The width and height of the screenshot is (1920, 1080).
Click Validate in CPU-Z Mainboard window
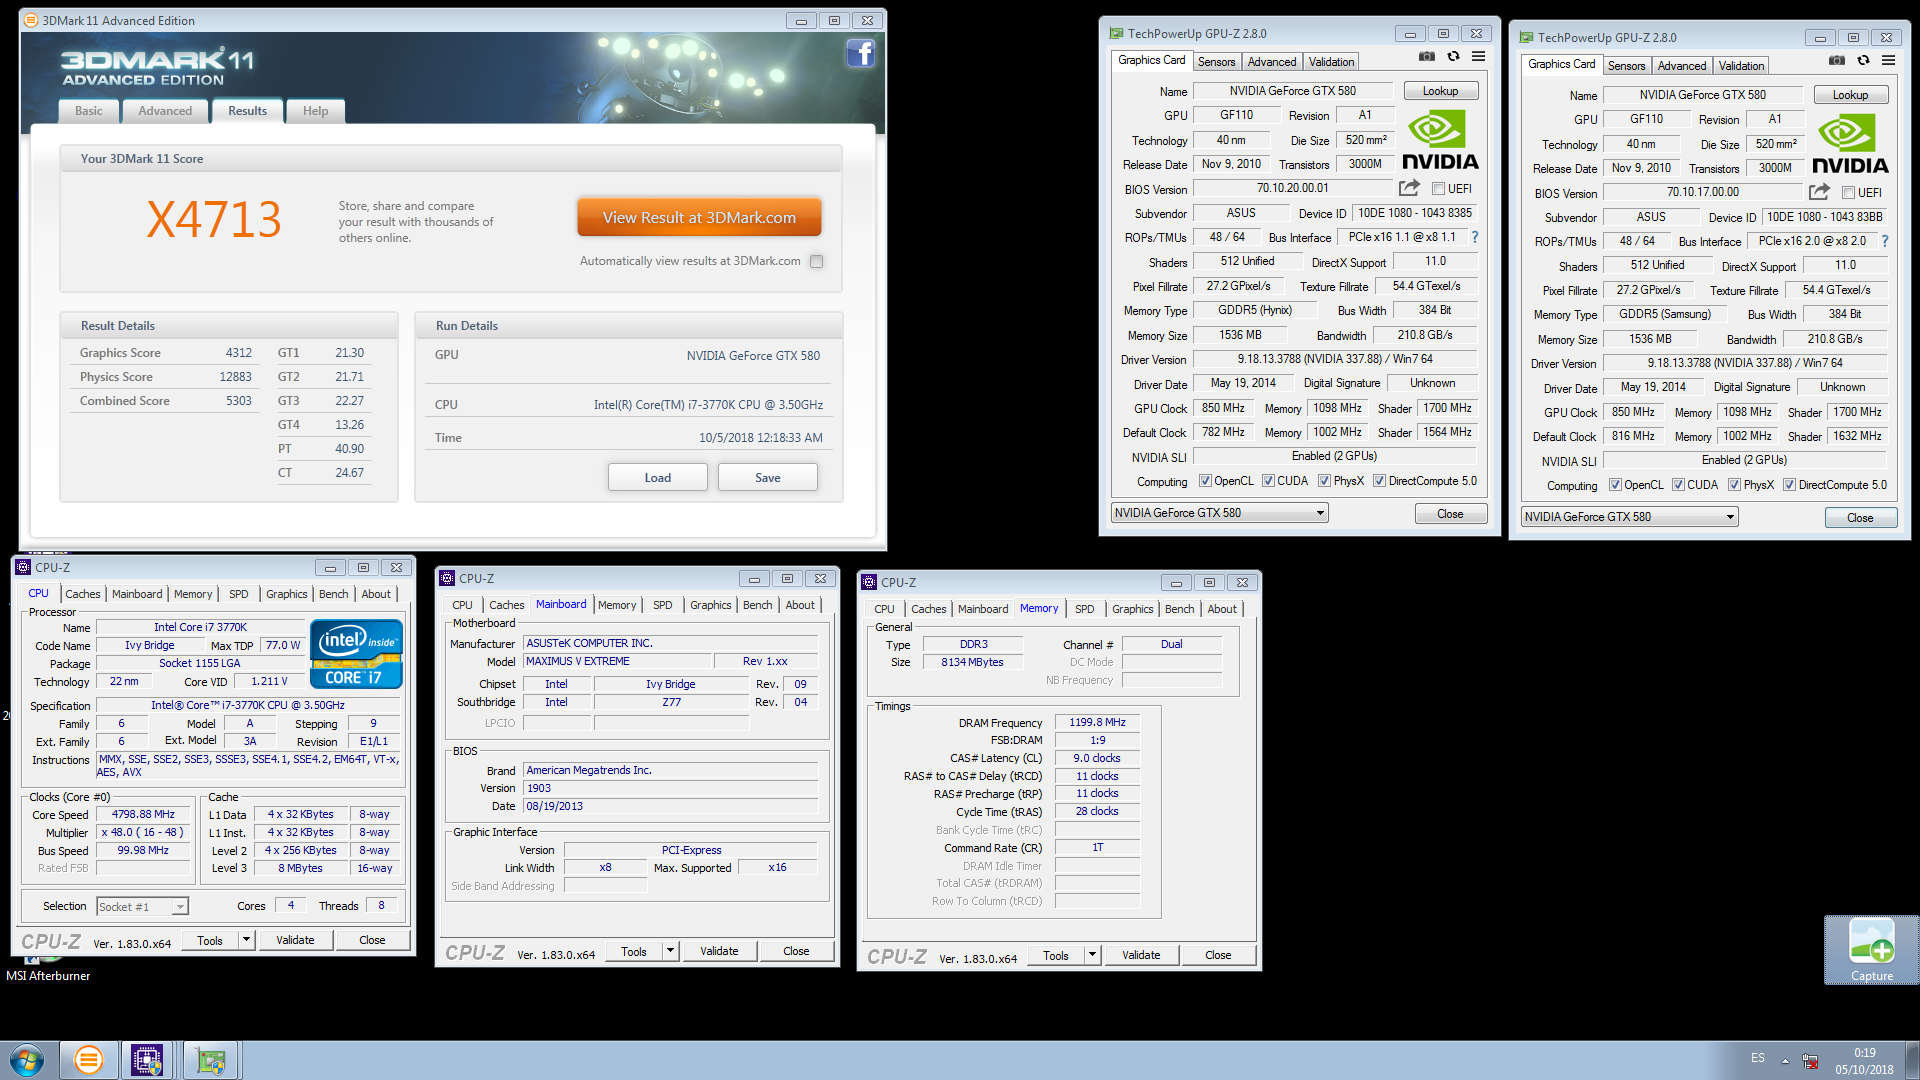[x=719, y=951]
